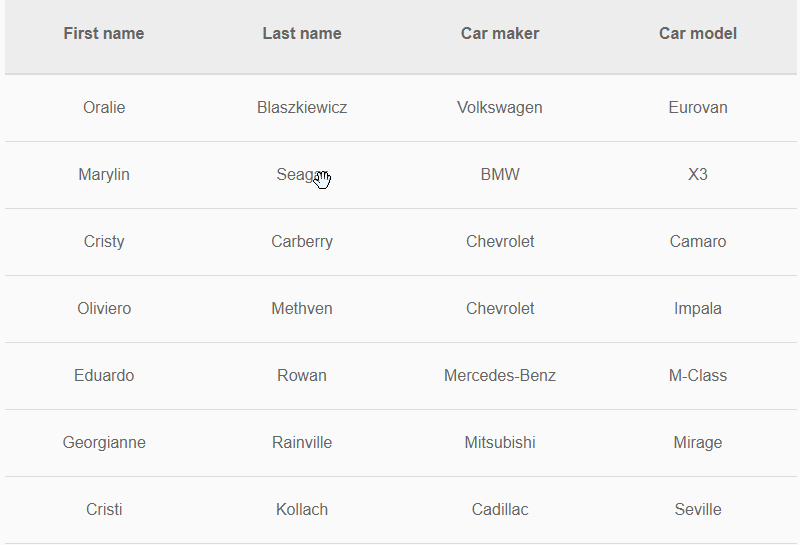Click the Seville car model cell
The image size is (800, 545).
pyautogui.click(x=698, y=510)
